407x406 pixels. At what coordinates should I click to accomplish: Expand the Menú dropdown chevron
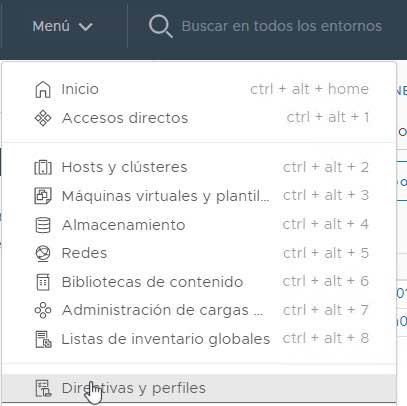click(86, 26)
